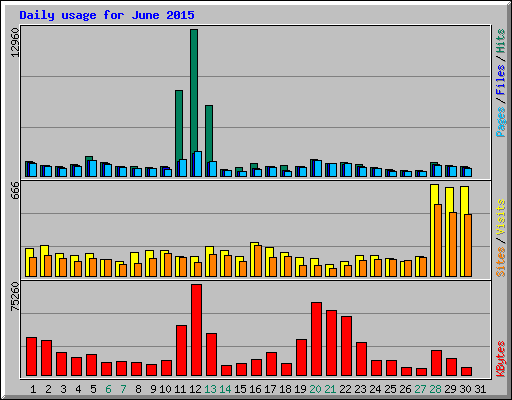Click the red KBytes bar for day 21

331,343
